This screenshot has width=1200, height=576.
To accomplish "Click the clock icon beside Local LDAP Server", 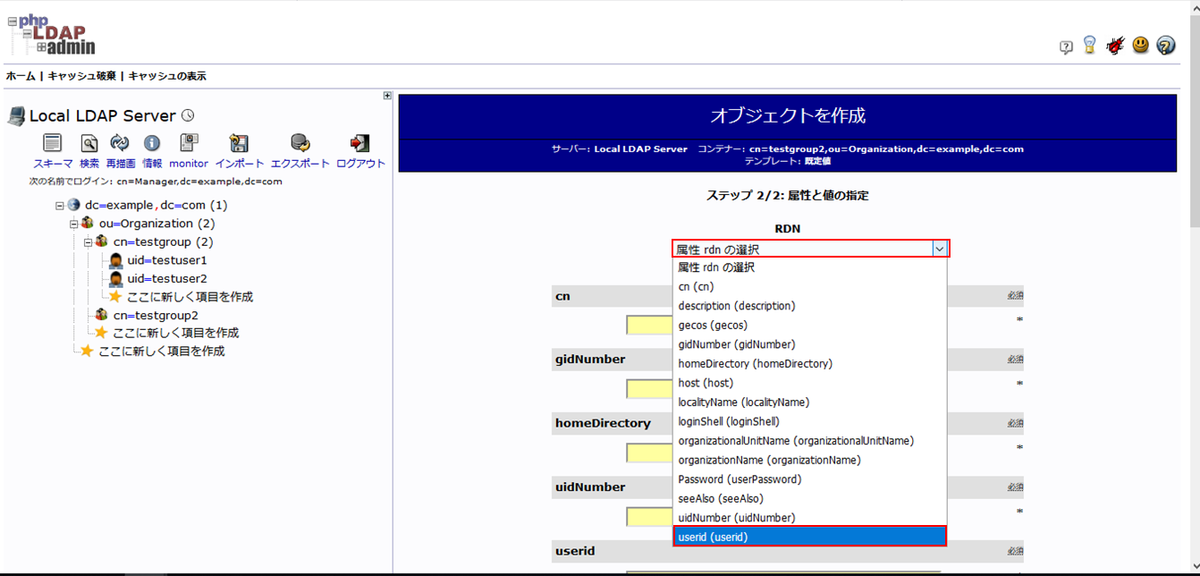I will [x=187, y=116].
